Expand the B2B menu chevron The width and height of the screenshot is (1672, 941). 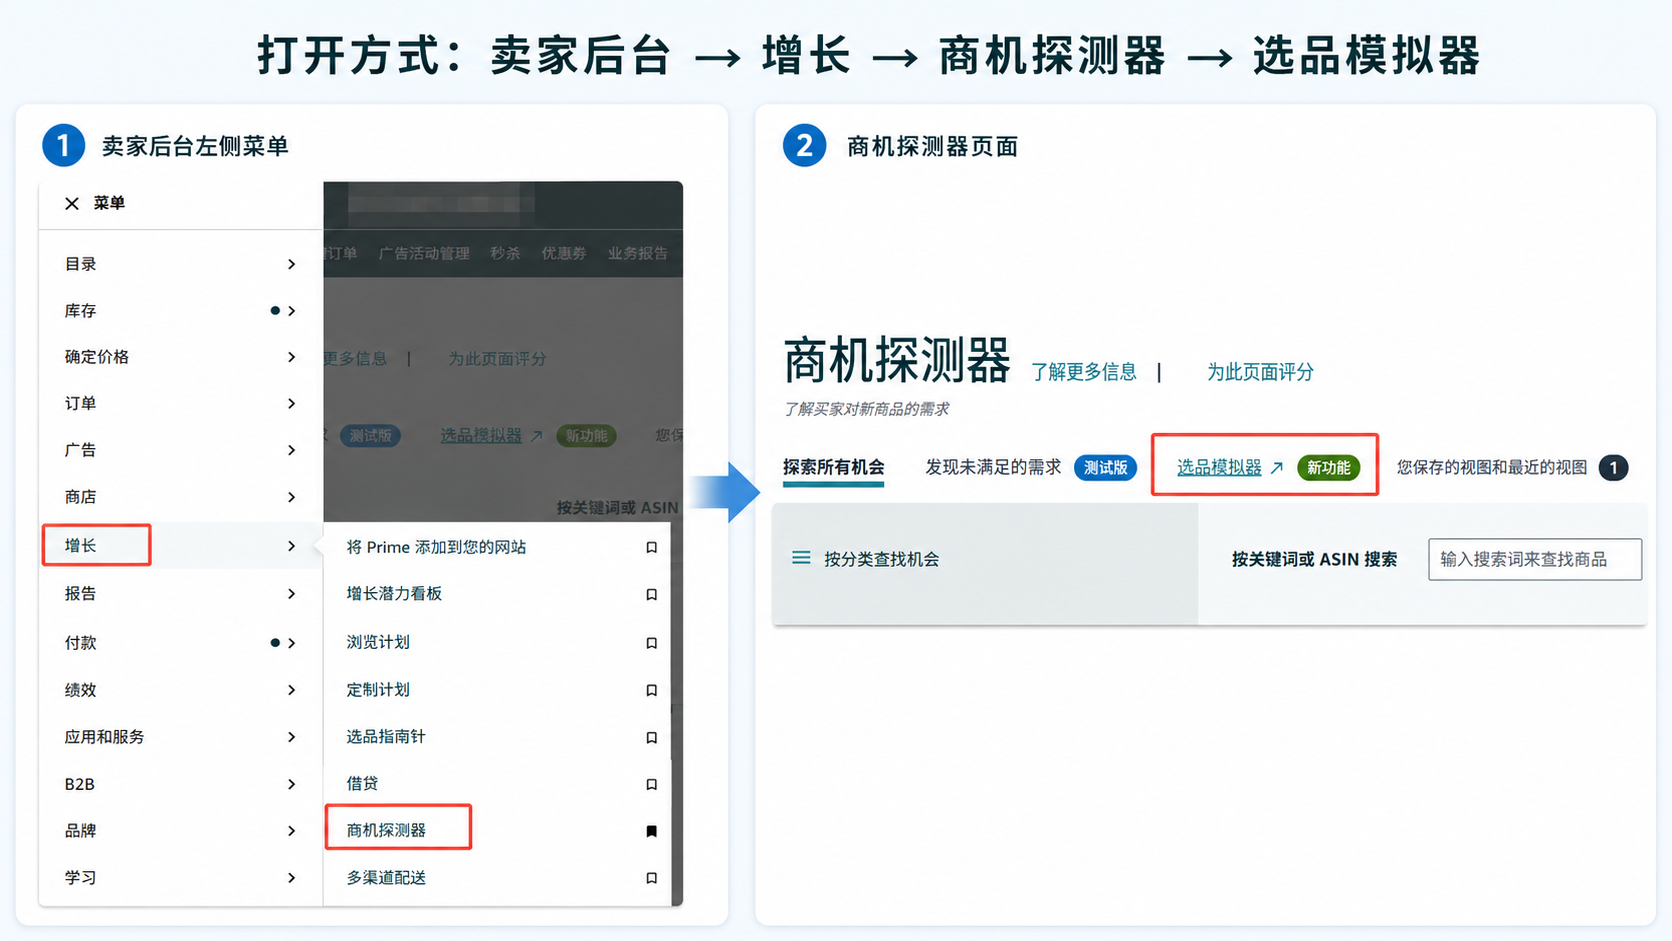tap(291, 784)
